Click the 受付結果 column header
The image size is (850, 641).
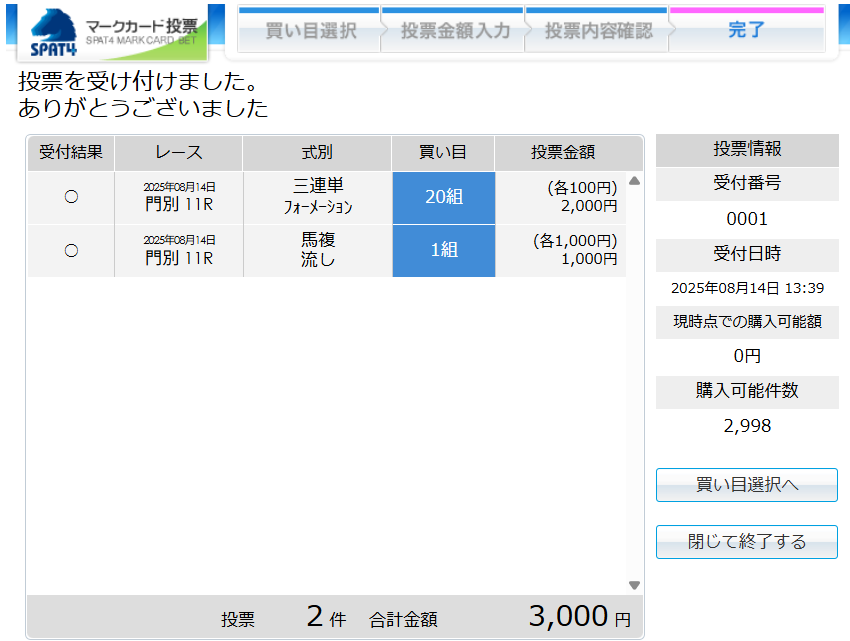pyautogui.click(x=71, y=152)
